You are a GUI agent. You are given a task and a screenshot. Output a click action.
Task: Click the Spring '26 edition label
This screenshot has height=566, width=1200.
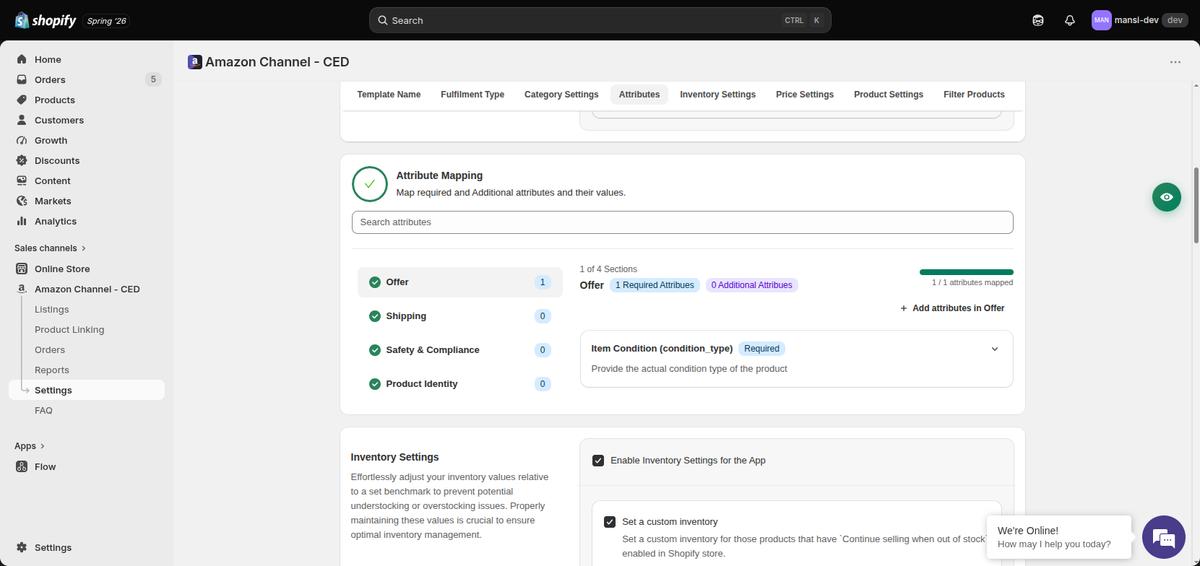point(107,20)
